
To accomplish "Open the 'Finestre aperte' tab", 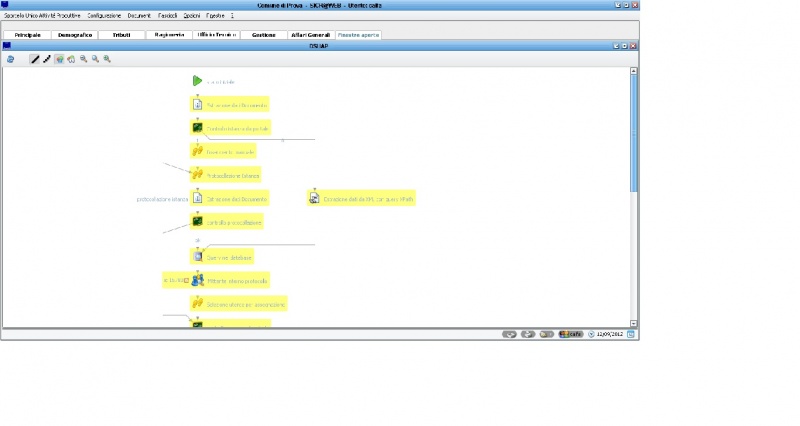I will pyautogui.click(x=358, y=35).
